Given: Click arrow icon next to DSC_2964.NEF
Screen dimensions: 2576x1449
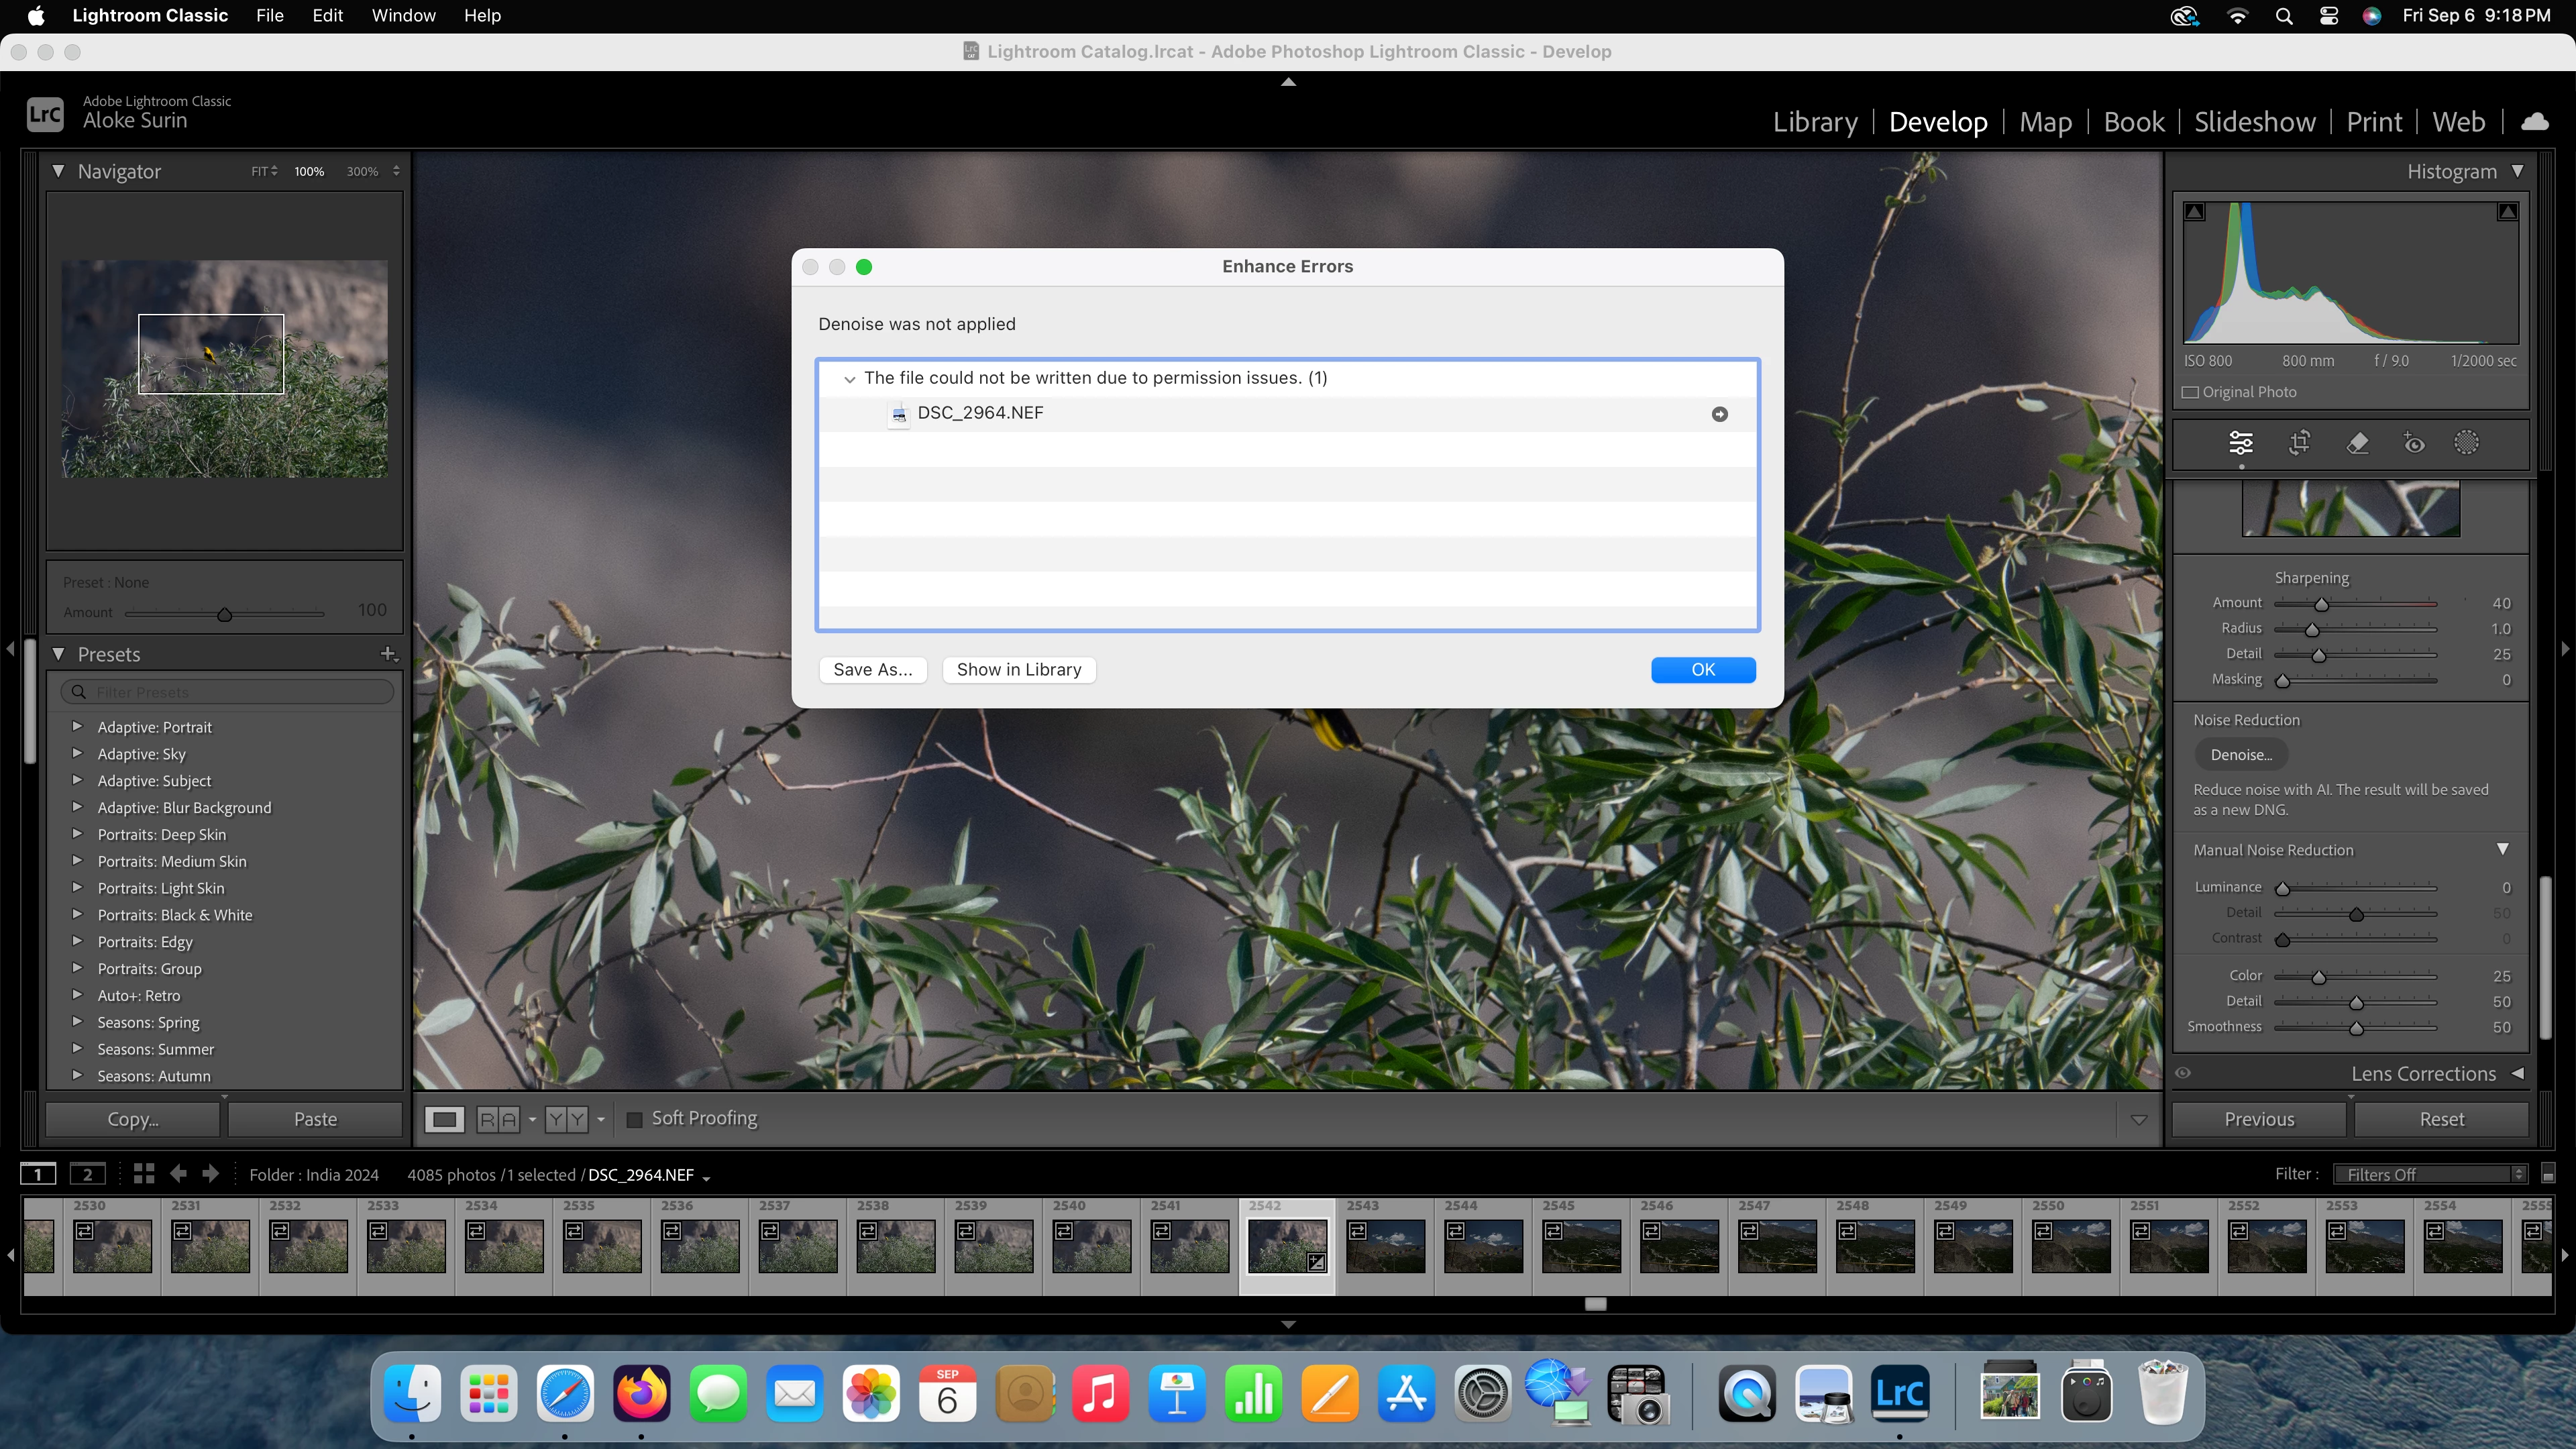Looking at the screenshot, I should pos(1719,414).
